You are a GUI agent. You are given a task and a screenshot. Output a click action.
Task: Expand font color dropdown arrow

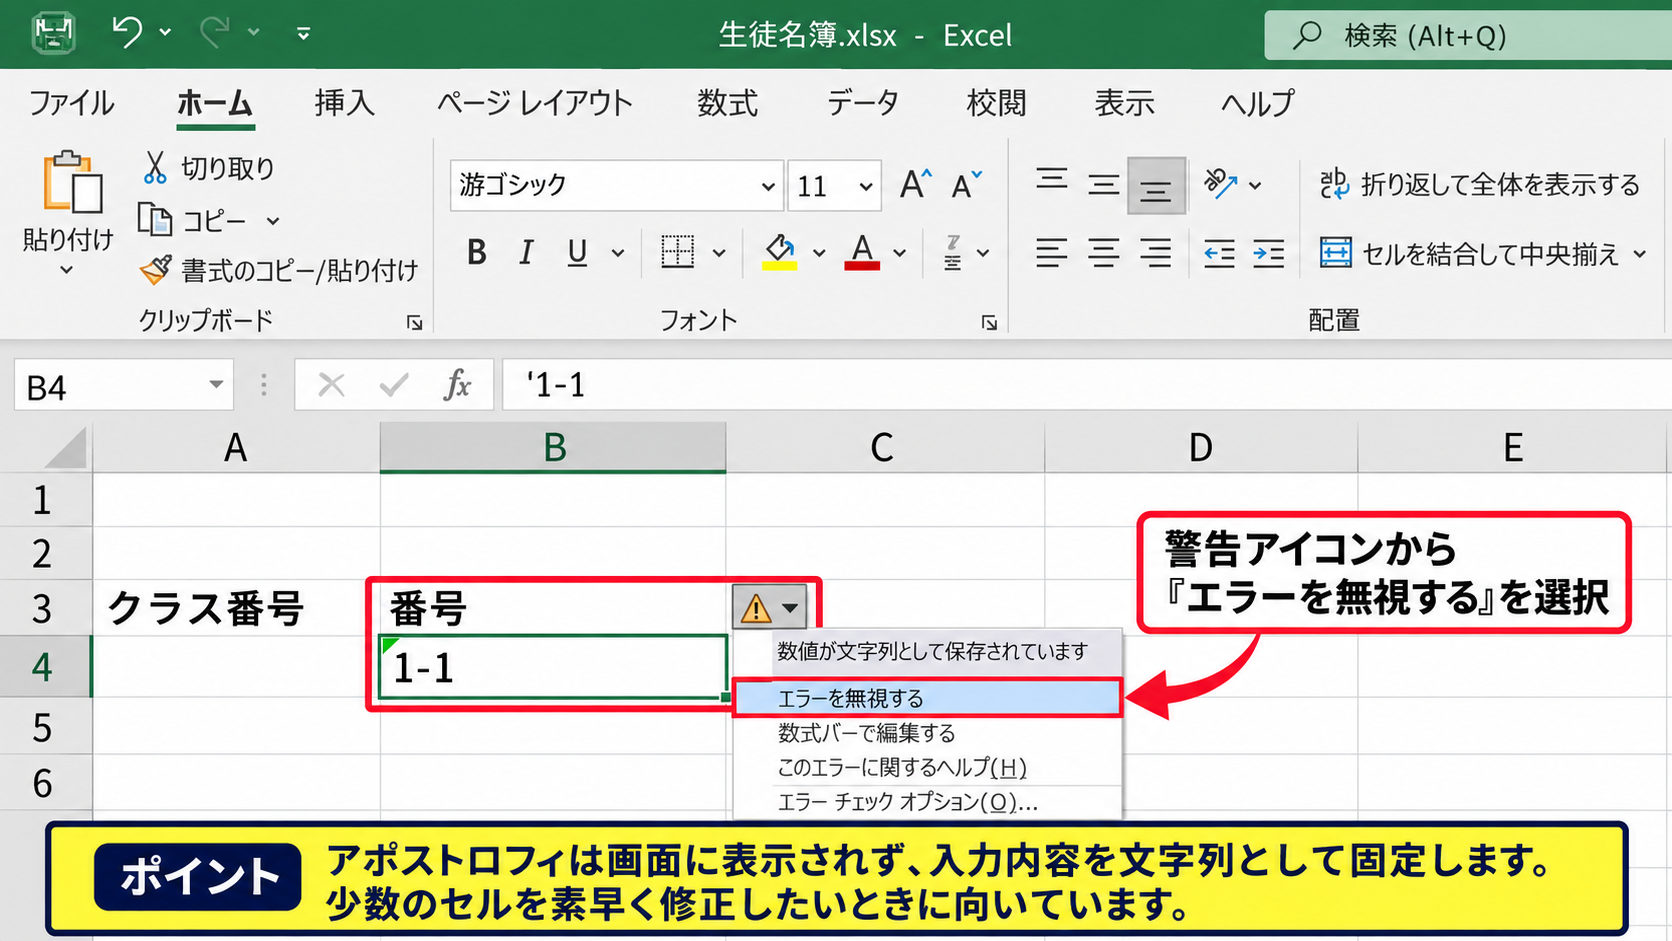tap(900, 254)
